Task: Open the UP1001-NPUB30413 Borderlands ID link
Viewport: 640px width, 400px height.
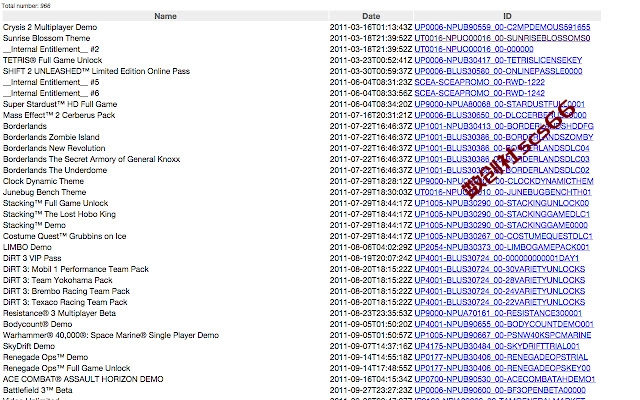Action: click(504, 126)
